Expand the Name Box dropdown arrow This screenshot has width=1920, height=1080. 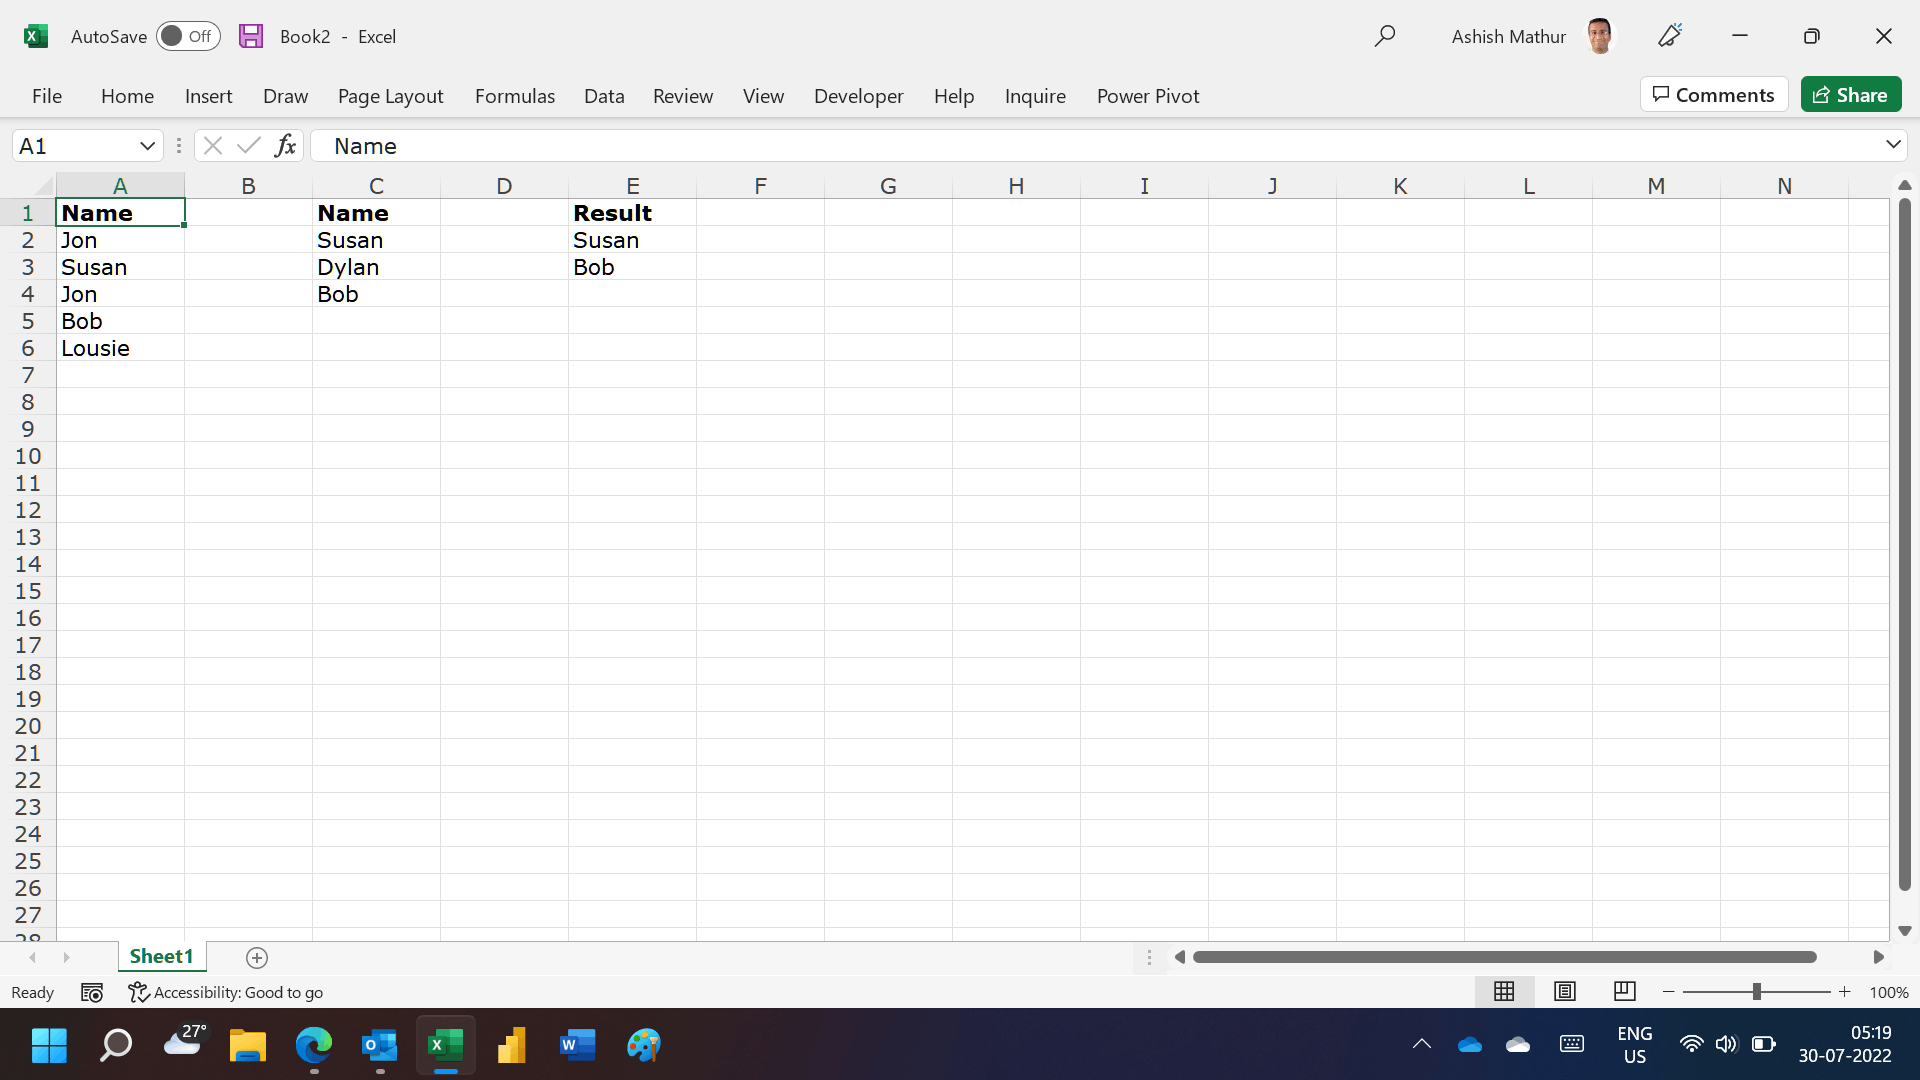click(x=147, y=146)
